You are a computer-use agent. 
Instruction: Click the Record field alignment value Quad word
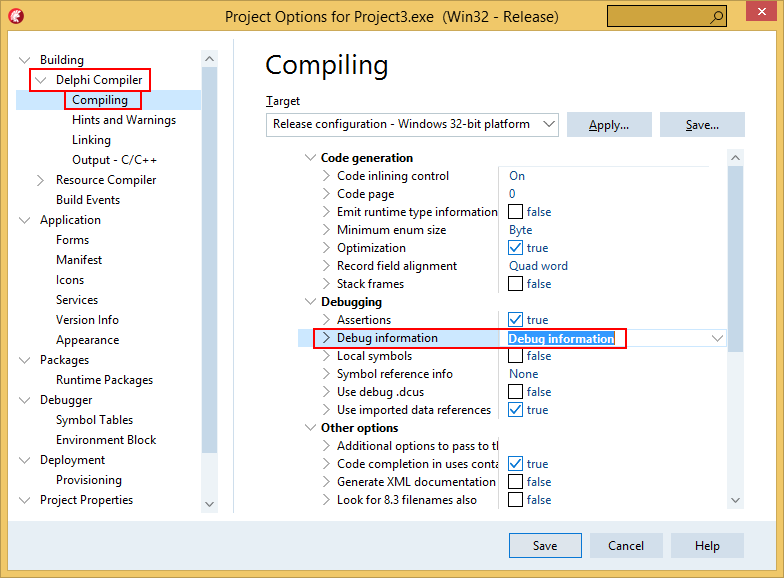click(x=538, y=266)
